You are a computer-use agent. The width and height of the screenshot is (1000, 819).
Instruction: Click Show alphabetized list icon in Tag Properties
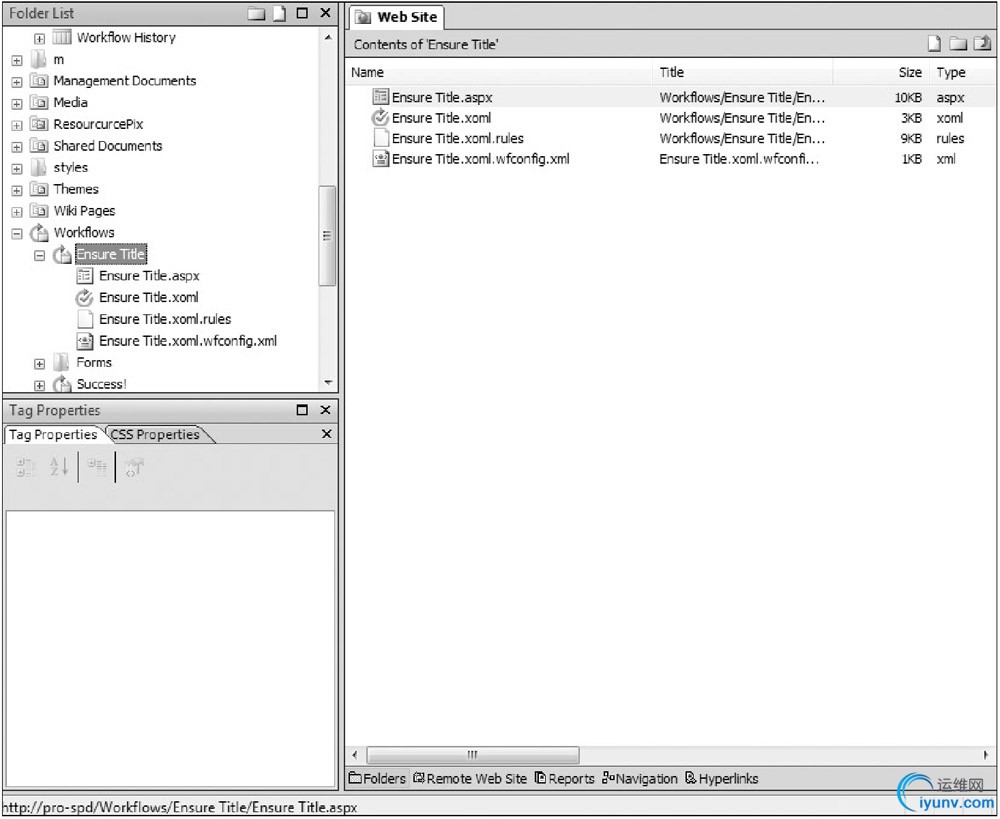(59, 467)
